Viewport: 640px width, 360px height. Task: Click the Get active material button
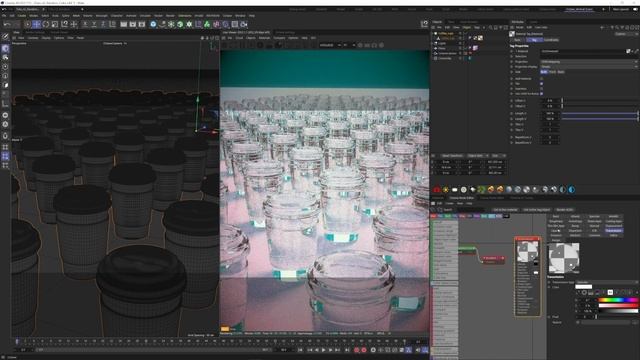coord(505,210)
